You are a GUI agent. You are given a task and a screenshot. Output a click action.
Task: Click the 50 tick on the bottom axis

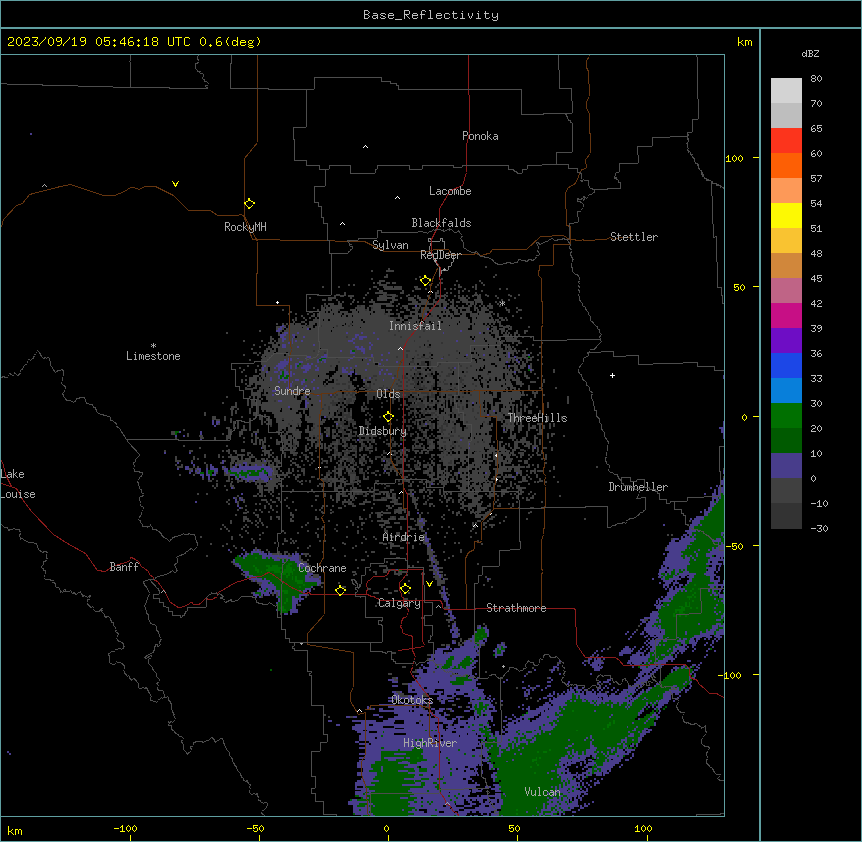coord(515,828)
